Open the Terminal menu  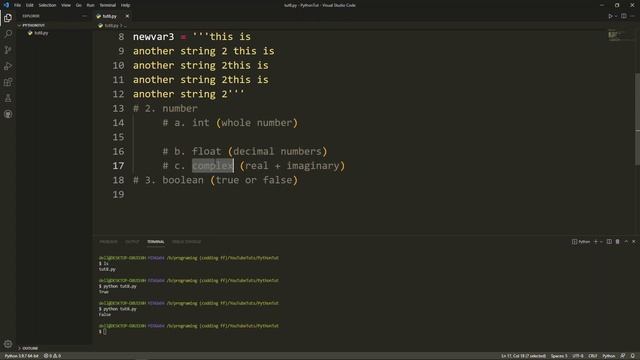(108, 5)
